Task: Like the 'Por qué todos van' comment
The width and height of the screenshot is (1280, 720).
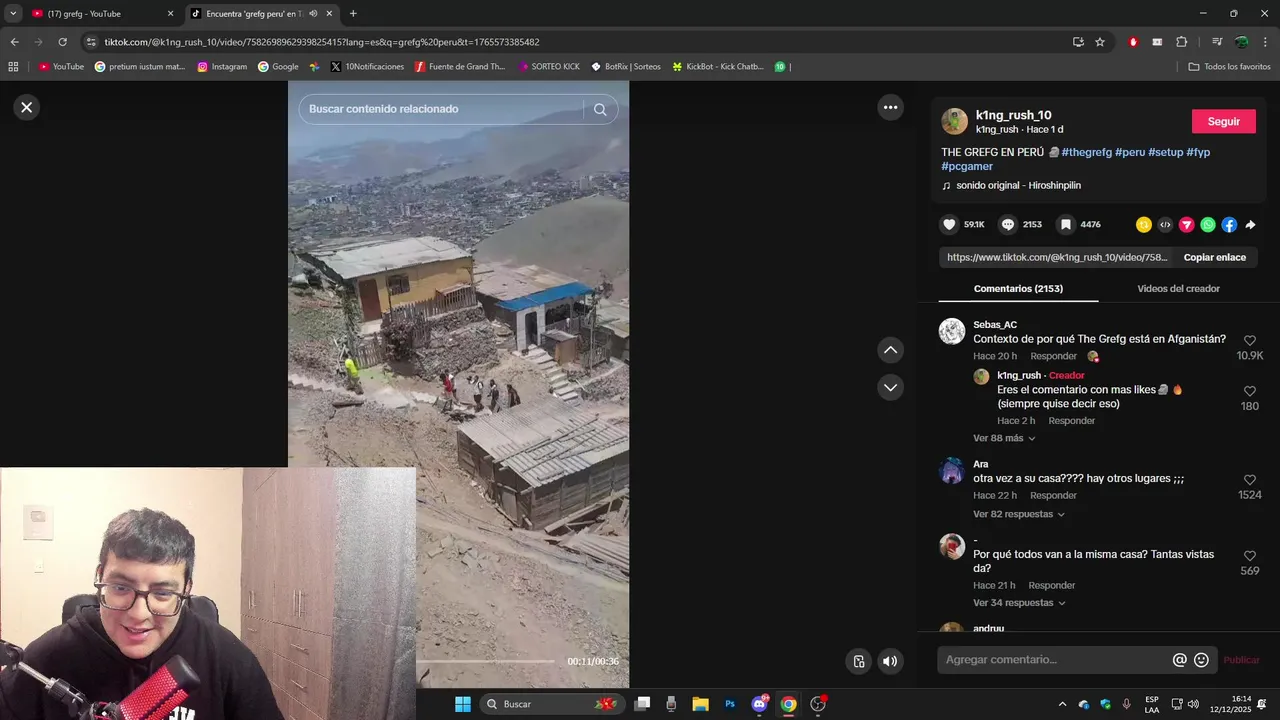Action: [x=1250, y=556]
